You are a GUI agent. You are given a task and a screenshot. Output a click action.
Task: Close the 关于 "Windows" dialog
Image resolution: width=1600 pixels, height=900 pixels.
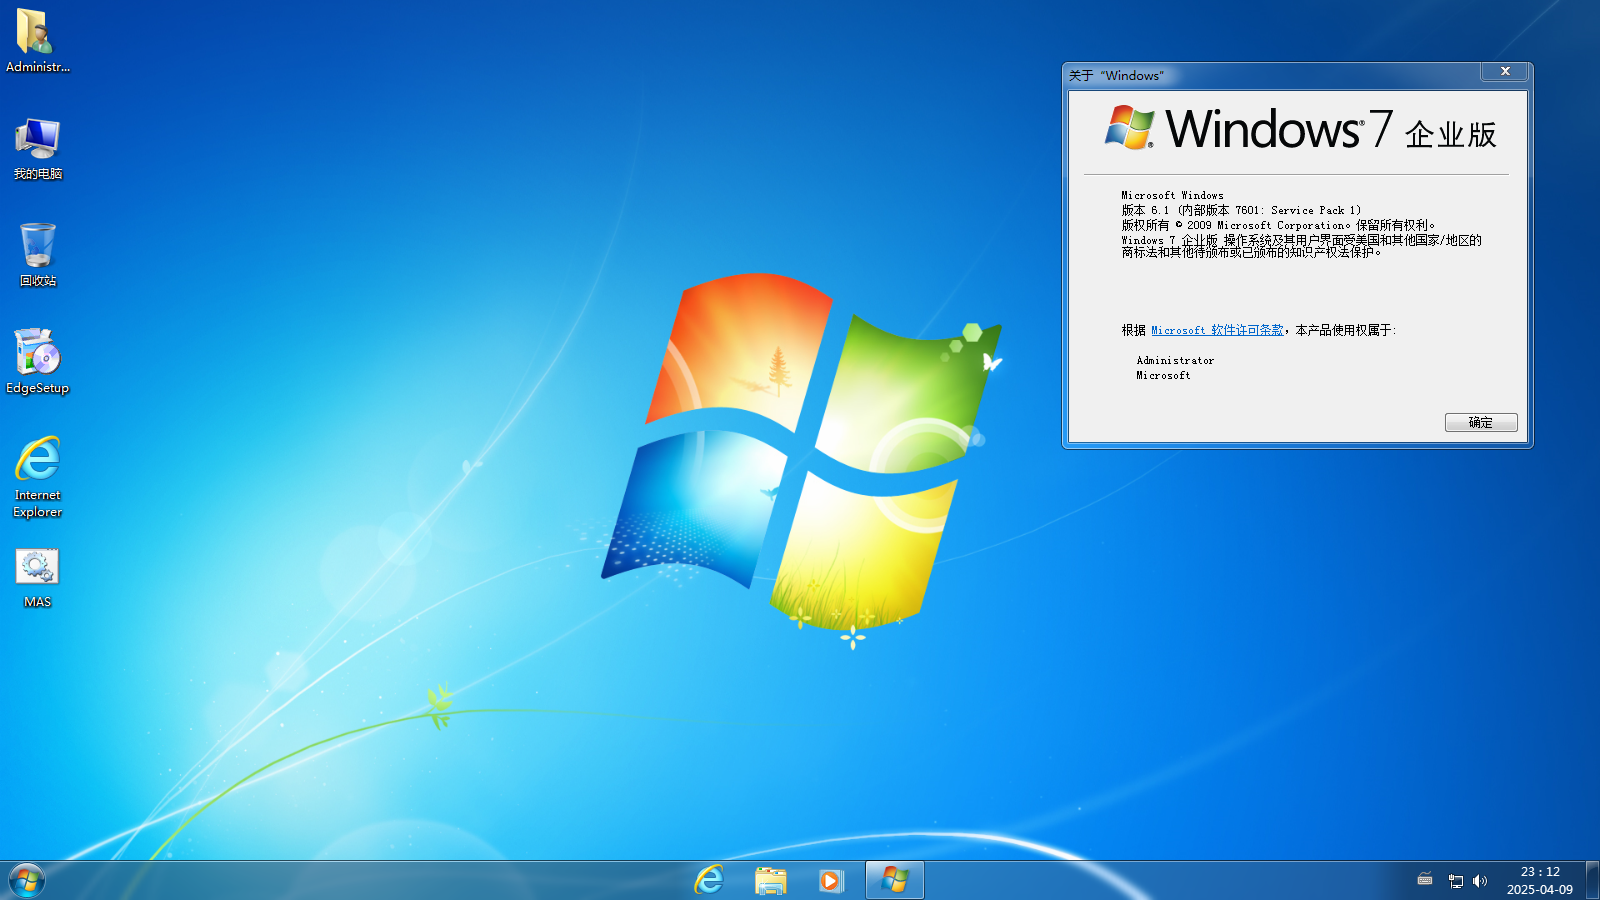pos(1505,71)
